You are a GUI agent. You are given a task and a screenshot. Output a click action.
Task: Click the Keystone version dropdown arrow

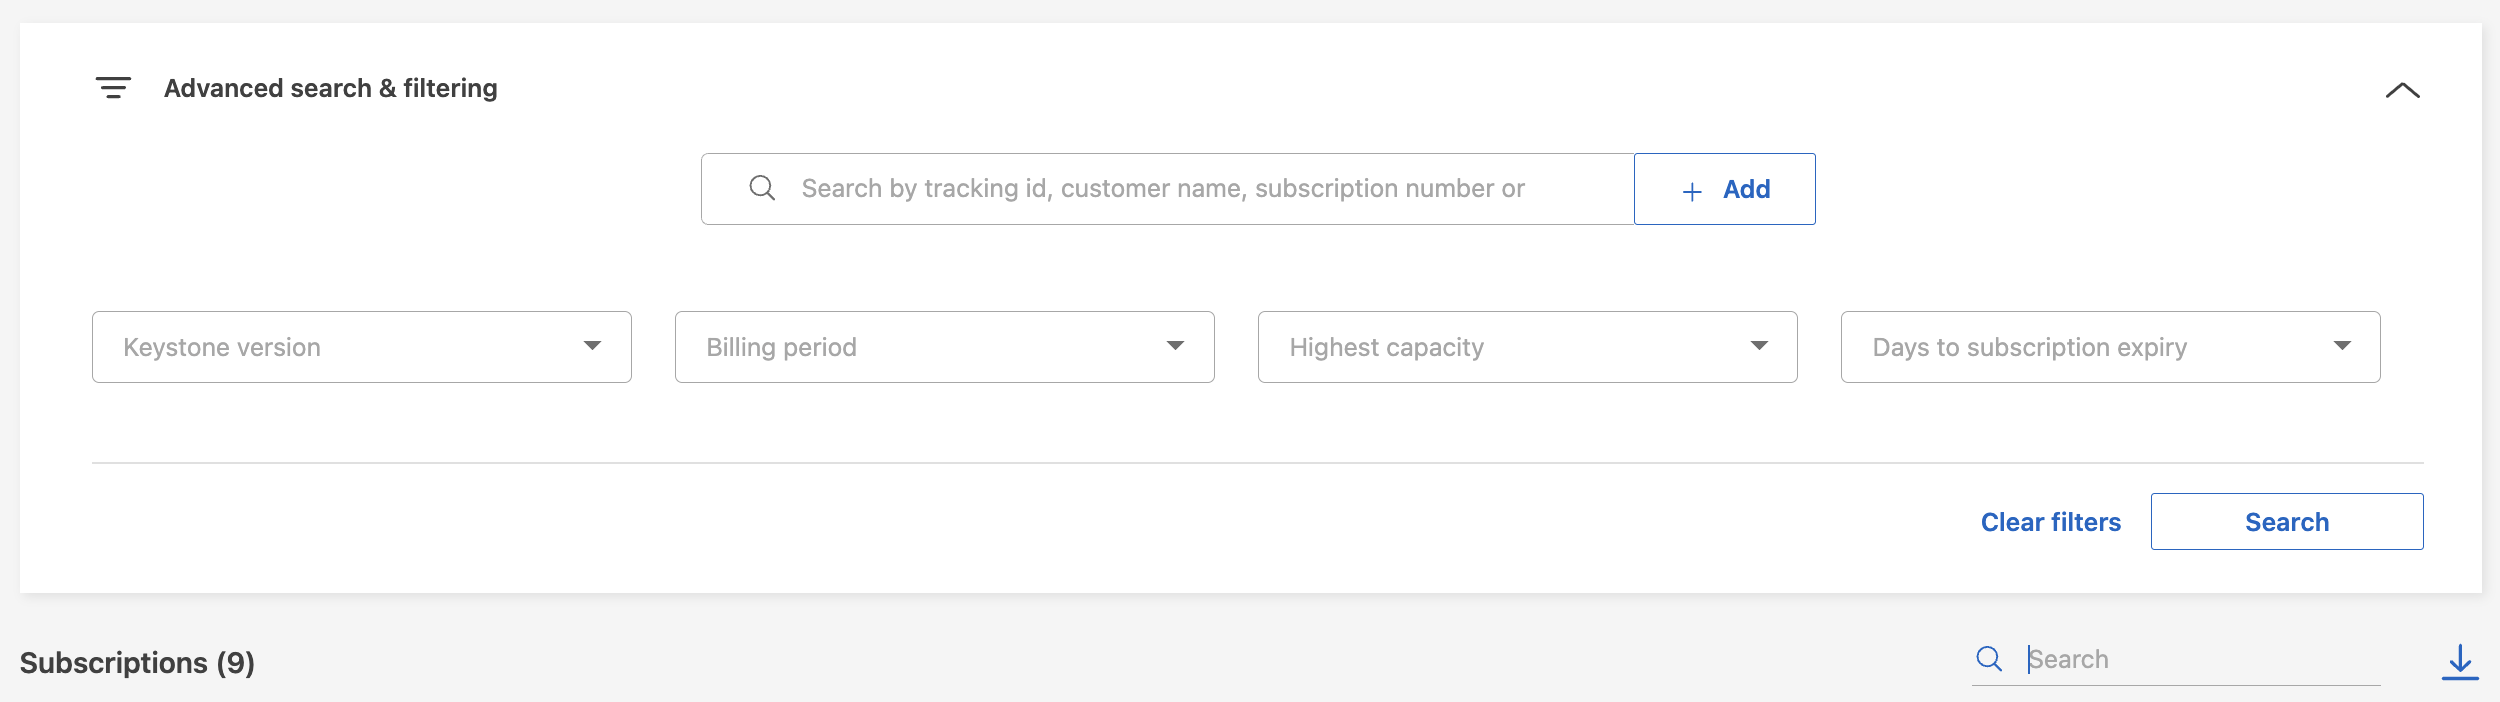tap(592, 346)
